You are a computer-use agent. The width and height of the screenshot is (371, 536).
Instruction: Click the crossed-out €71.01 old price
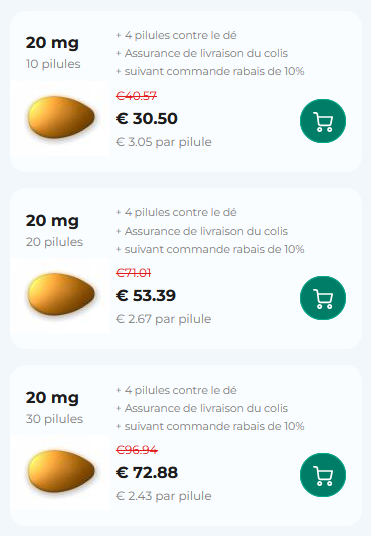pos(134,273)
